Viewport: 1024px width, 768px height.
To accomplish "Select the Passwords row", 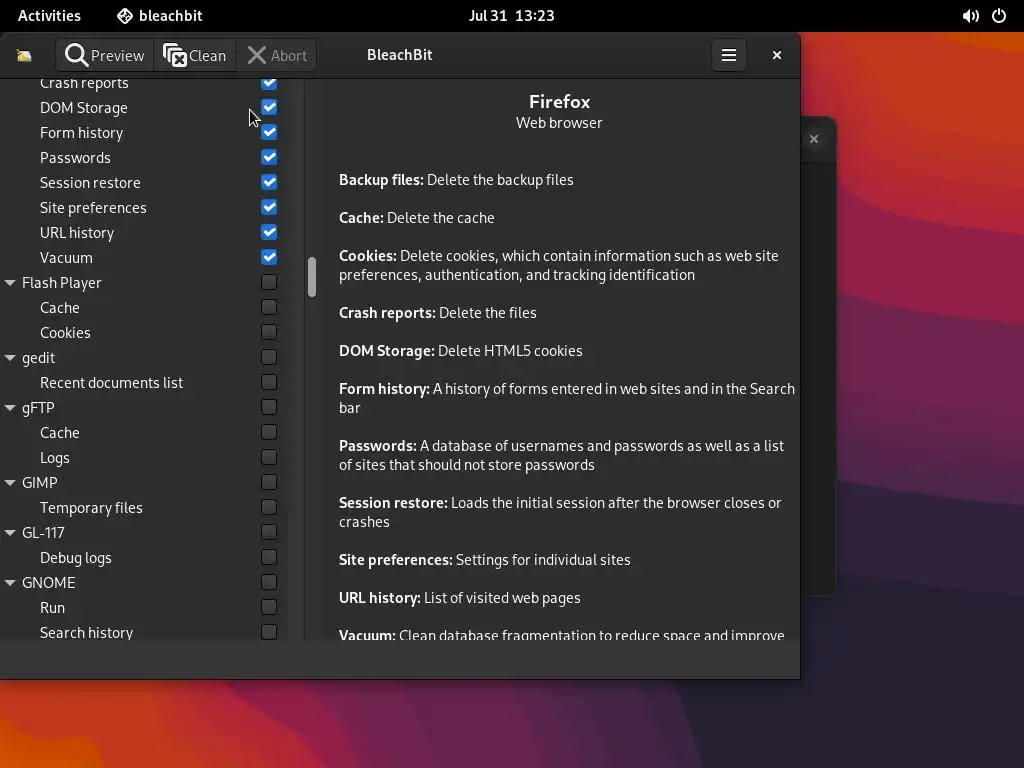I will (144, 157).
